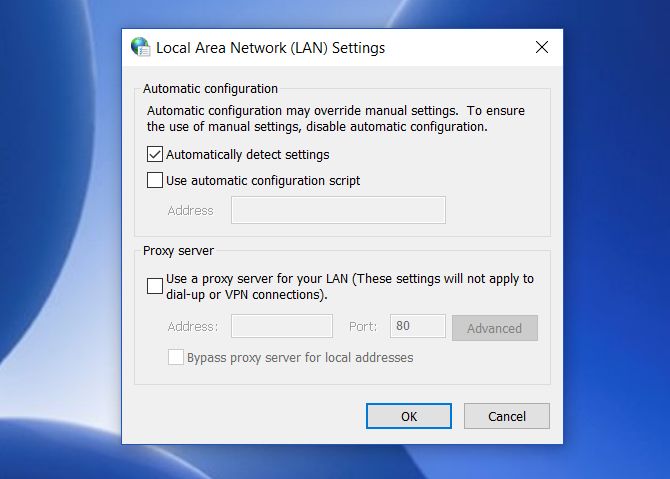670x479 pixels.
Task: Confirm settings with the OK button
Action: 409,416
